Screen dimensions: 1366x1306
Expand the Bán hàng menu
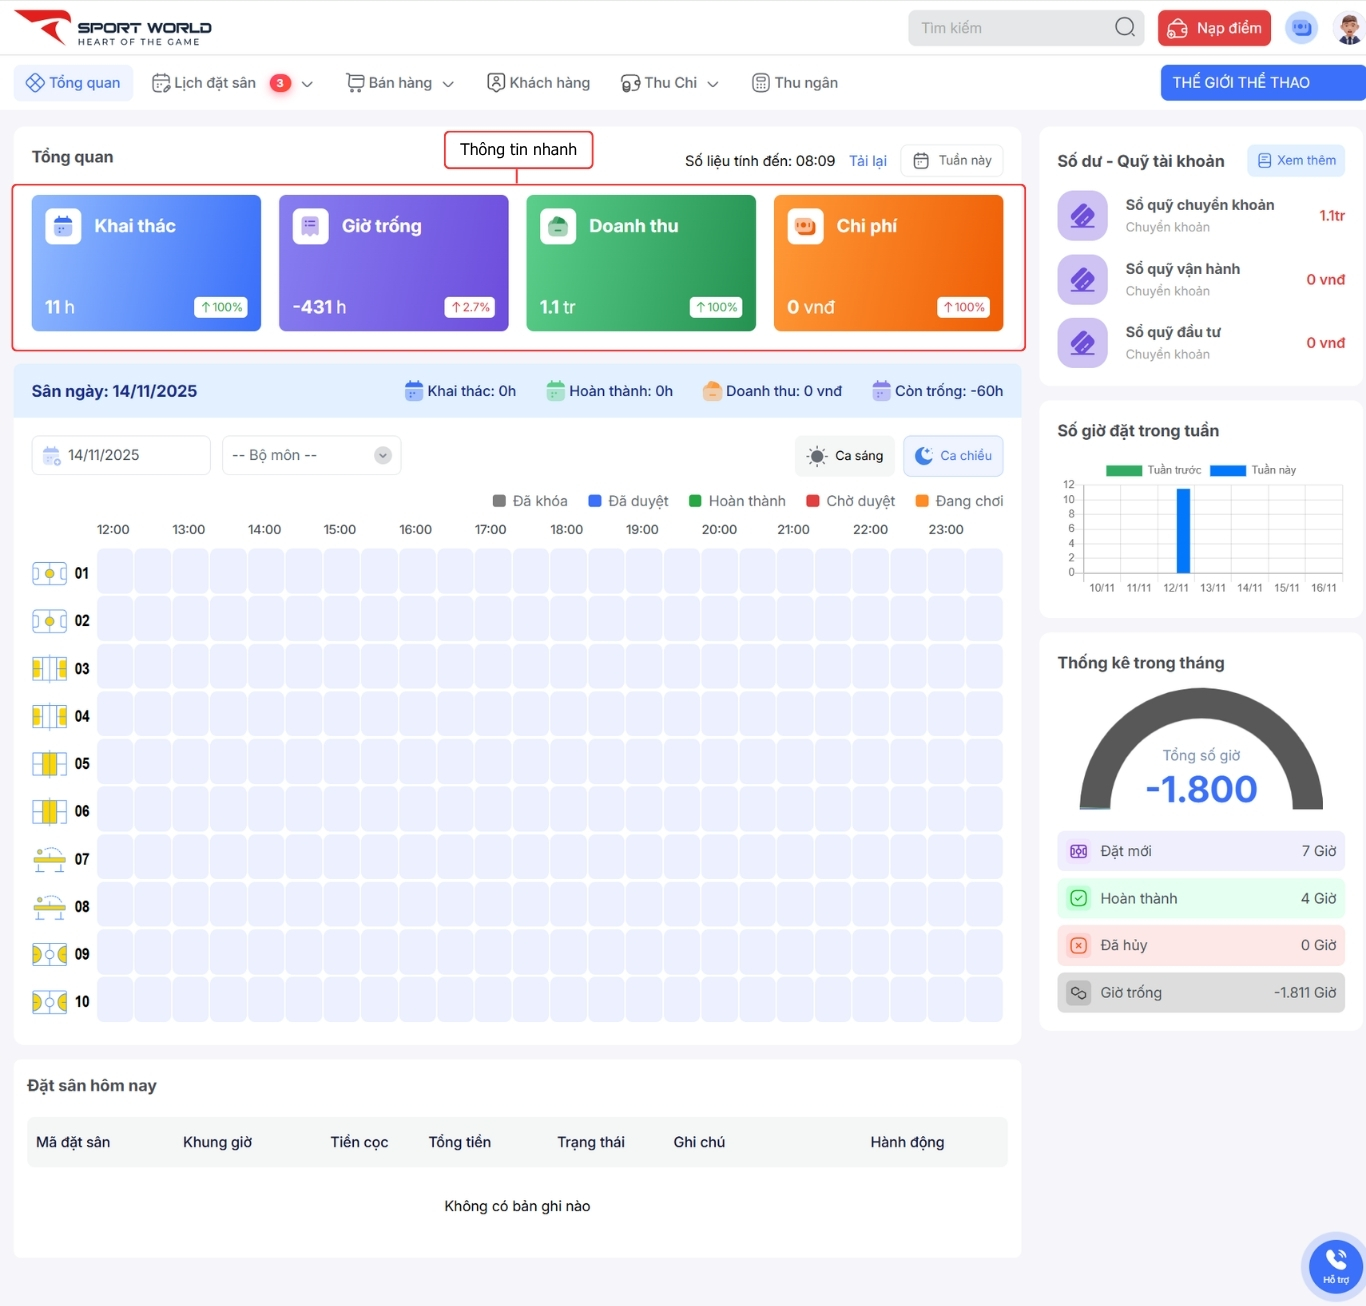pos(400,83)
